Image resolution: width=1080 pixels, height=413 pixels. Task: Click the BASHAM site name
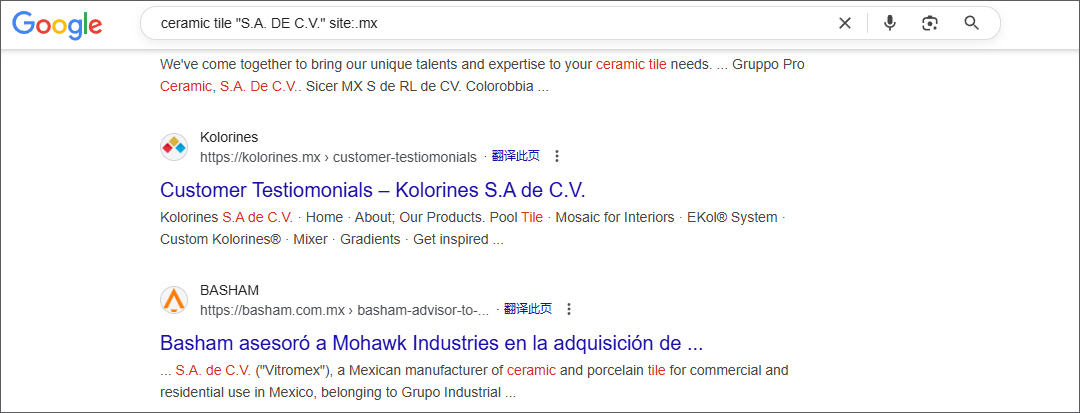(229, 290)
